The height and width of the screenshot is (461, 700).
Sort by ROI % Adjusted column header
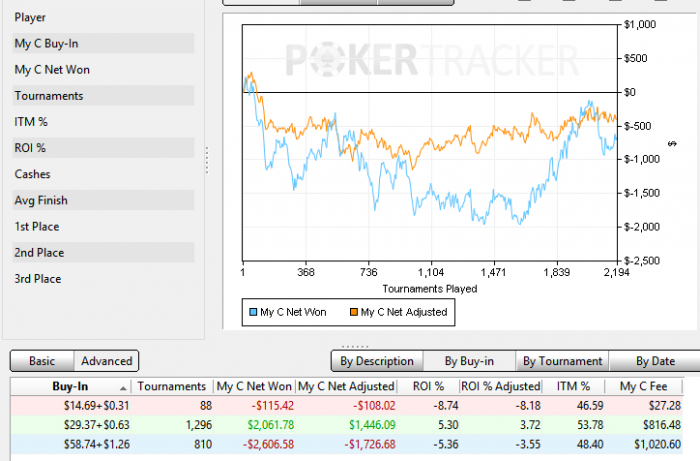click(500, 386)
